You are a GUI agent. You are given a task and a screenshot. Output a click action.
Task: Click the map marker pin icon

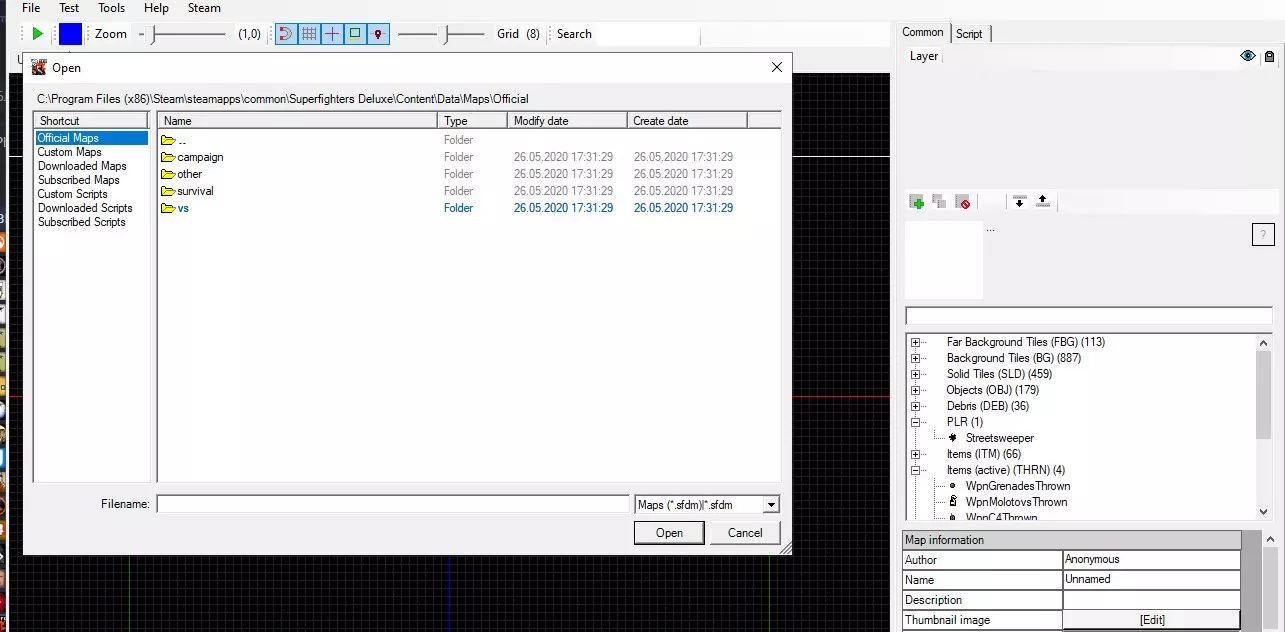pyautogui.click(x=377, y=34)
